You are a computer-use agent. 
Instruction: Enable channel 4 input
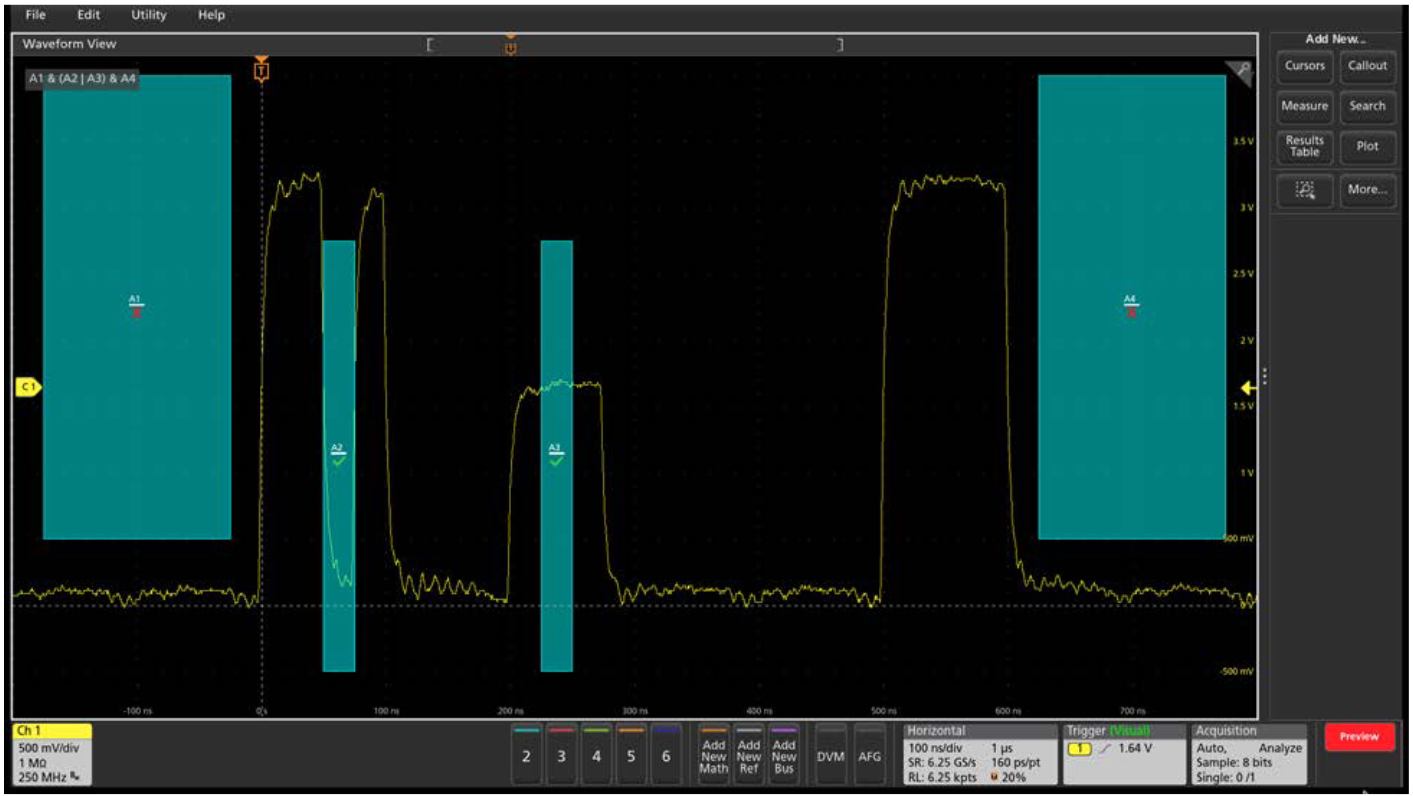click(596, 756)
